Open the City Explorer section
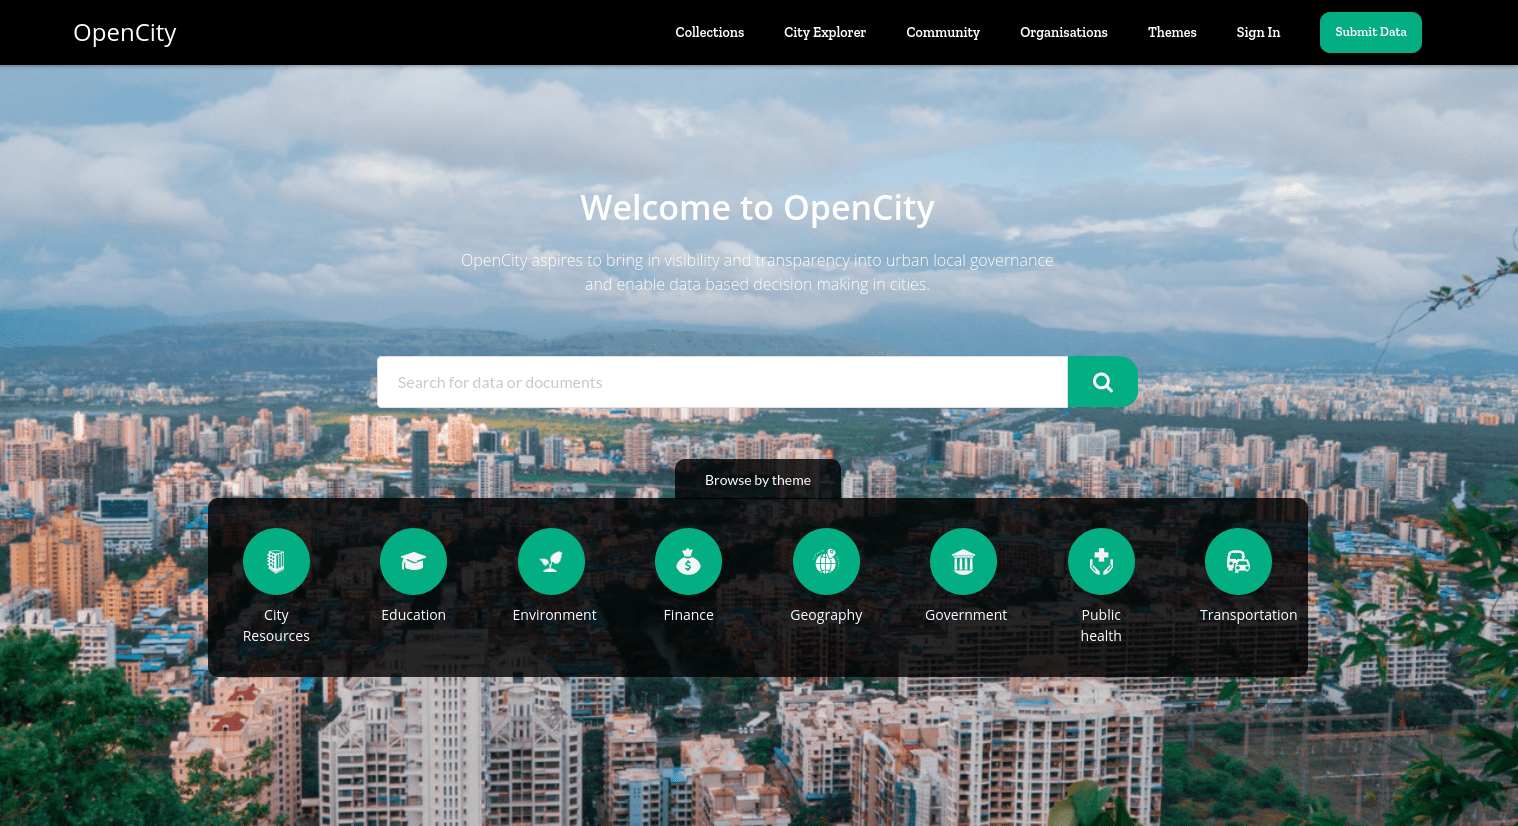Image resolution: width=1518 pixels, height=826 pixels. click(824, 32)
